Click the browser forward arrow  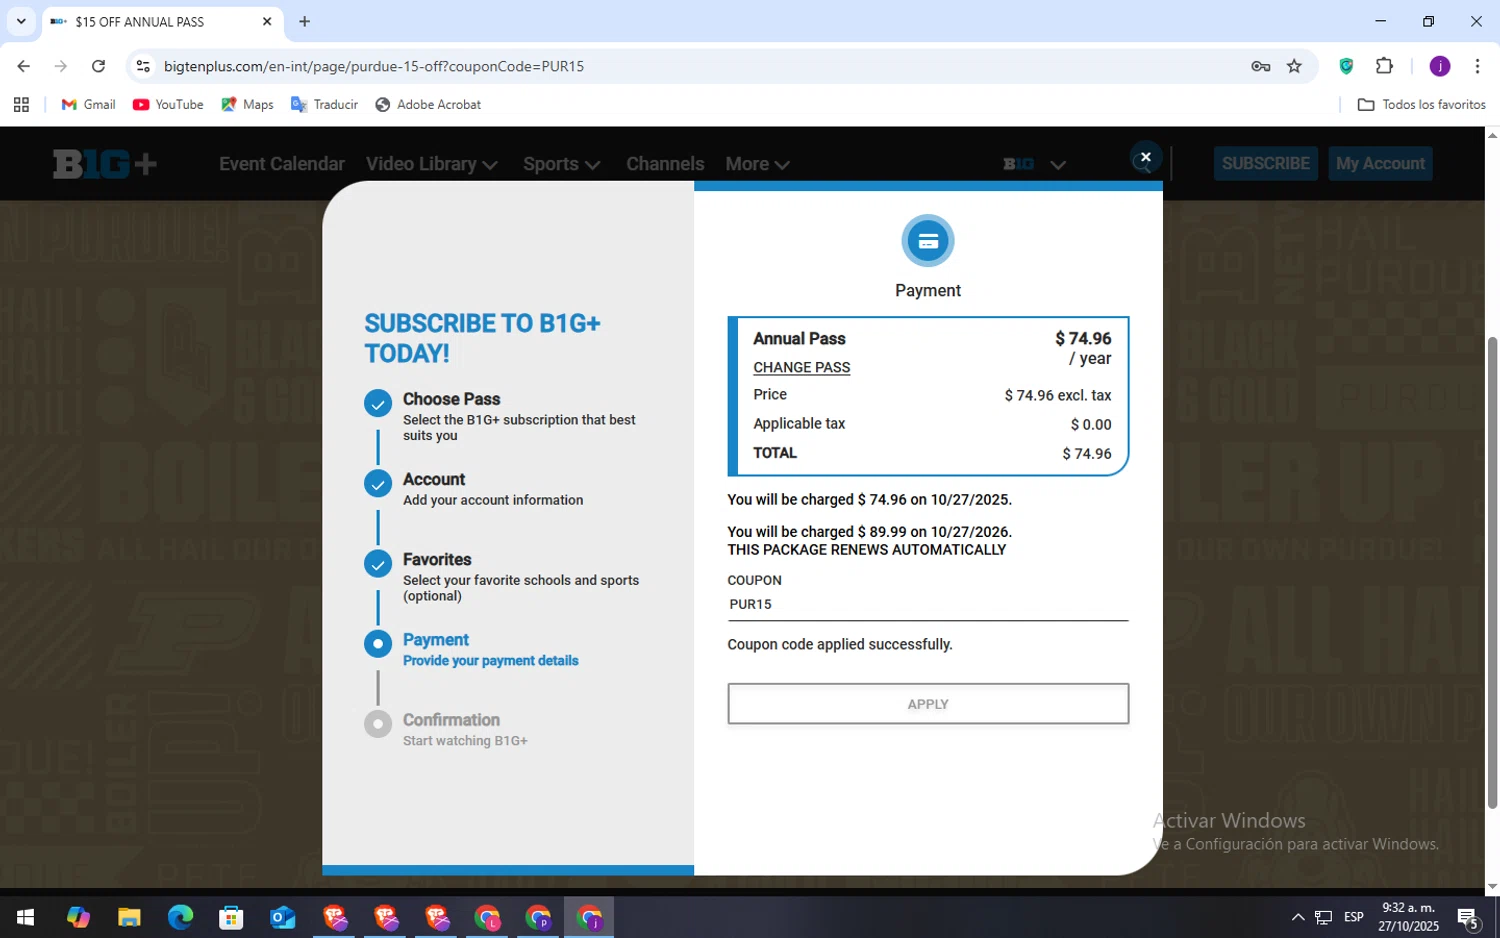(61, 66)
